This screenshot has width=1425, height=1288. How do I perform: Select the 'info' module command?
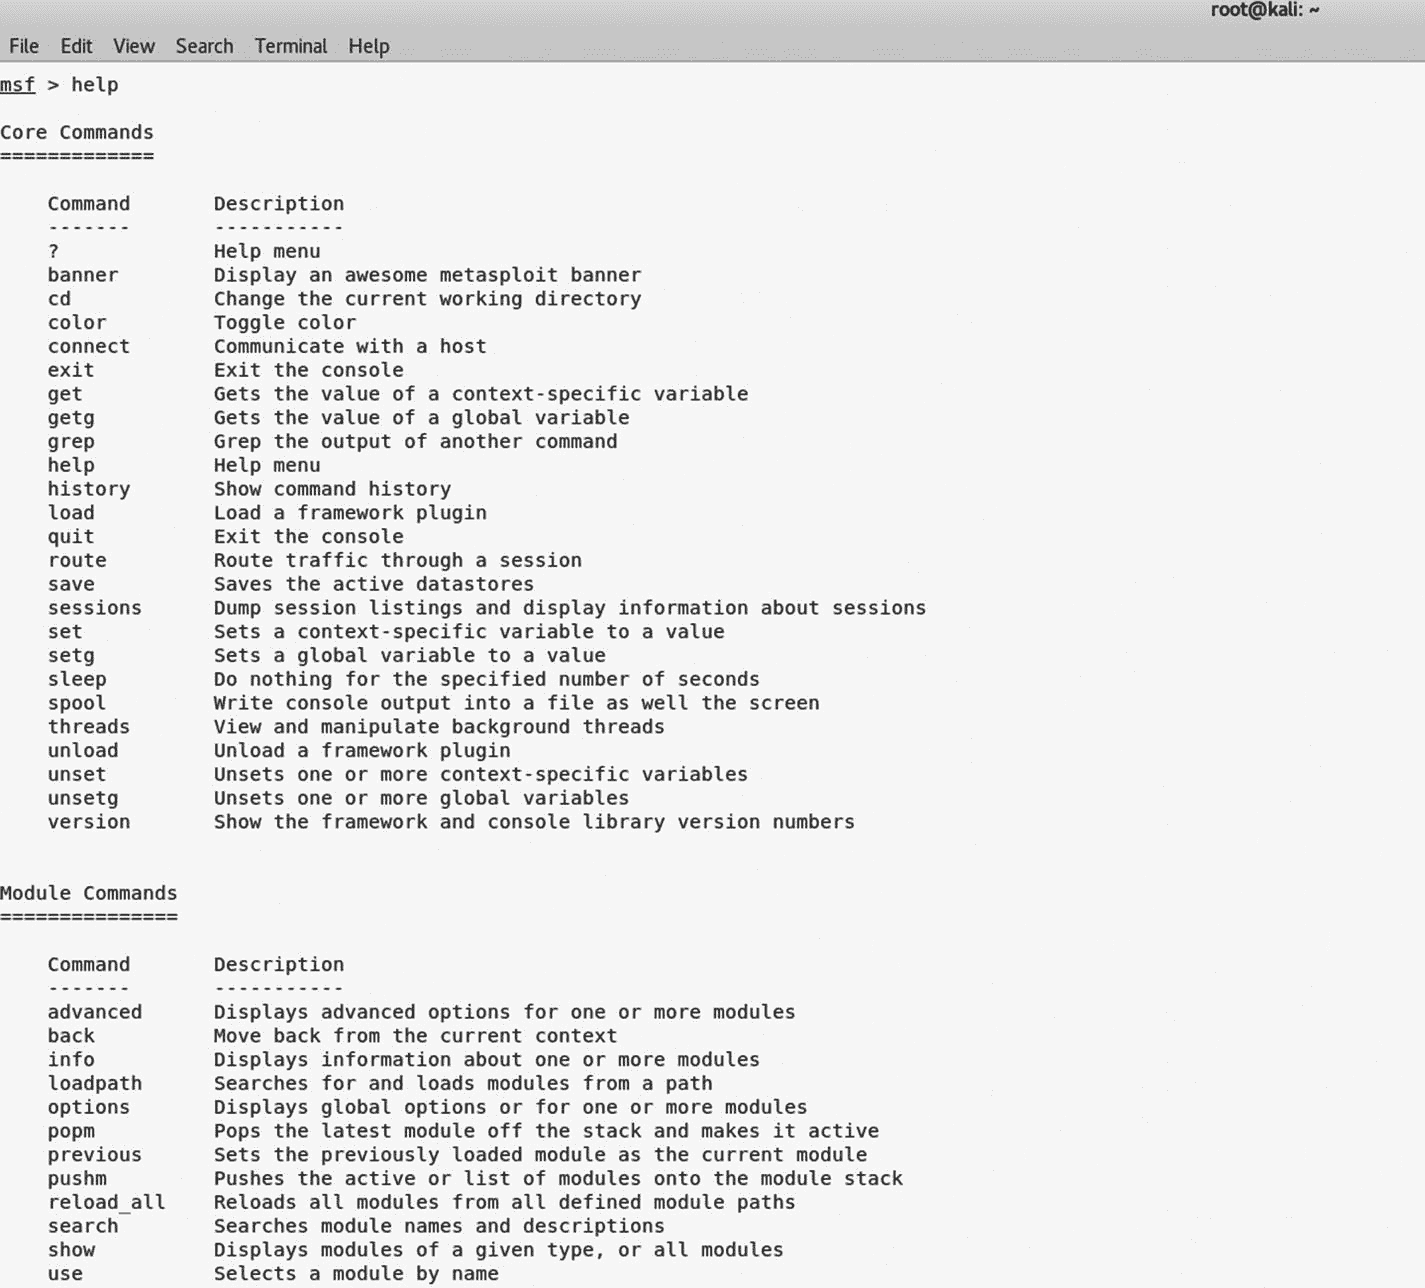coord(71,1060)
